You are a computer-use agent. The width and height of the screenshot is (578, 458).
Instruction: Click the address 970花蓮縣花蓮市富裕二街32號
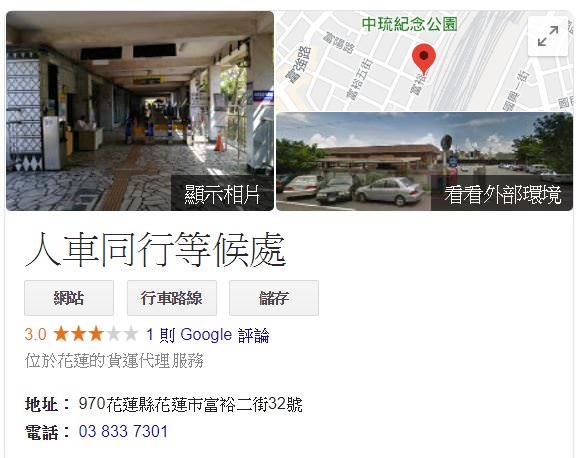coord(190,404)
